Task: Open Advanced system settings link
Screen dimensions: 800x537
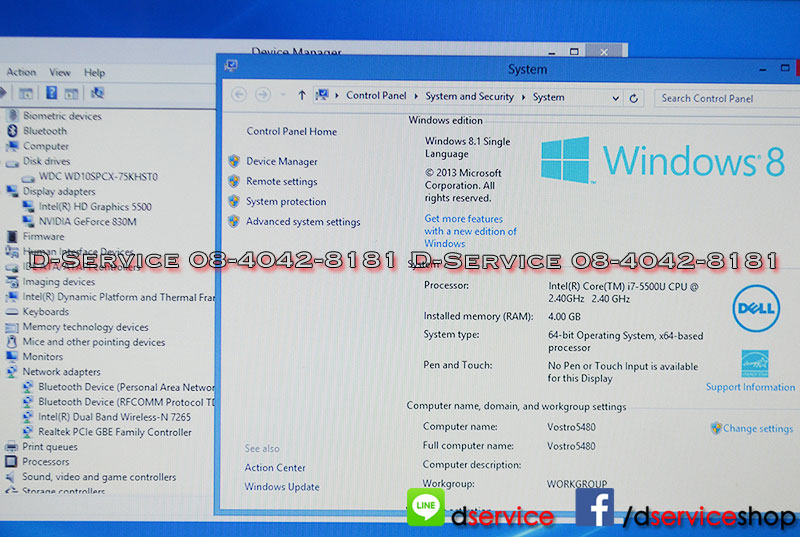Action: [x=303, y=222]
